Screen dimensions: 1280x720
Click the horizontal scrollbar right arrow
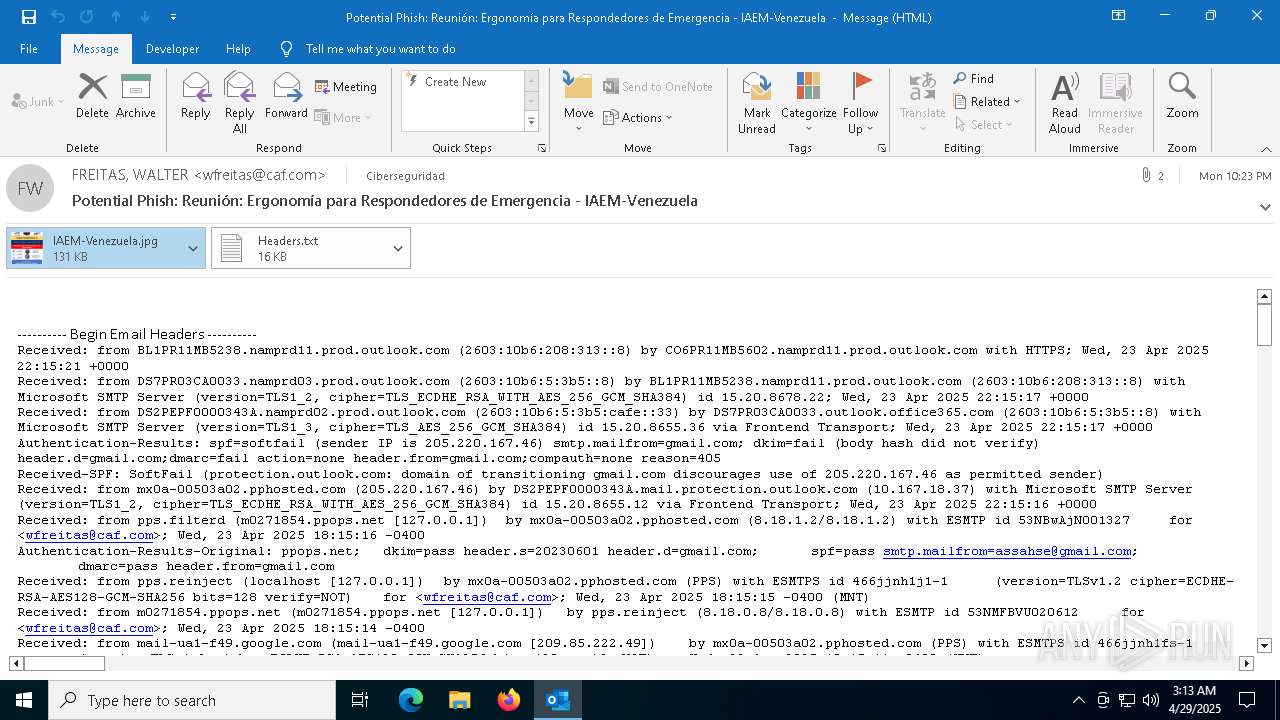(1246, 663)
